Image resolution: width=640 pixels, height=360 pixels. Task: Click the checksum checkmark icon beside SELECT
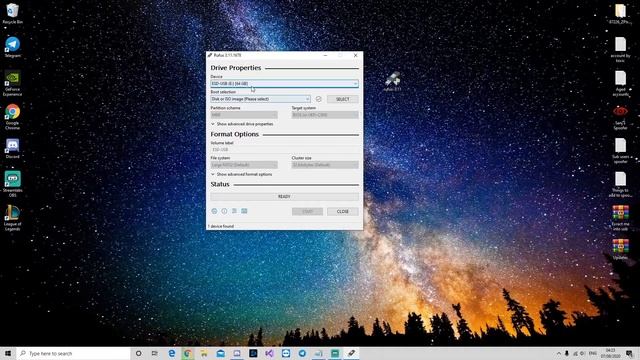coord(318,99)
